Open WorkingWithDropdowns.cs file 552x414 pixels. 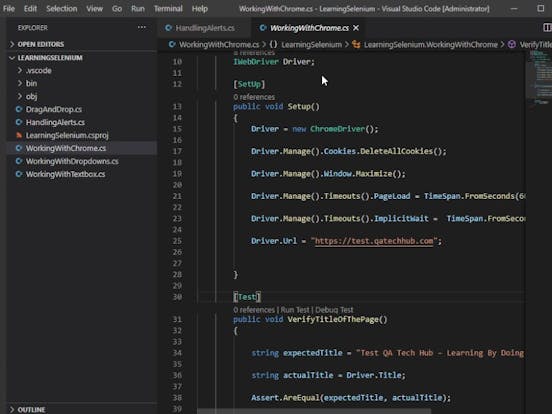tap(72, 161)
